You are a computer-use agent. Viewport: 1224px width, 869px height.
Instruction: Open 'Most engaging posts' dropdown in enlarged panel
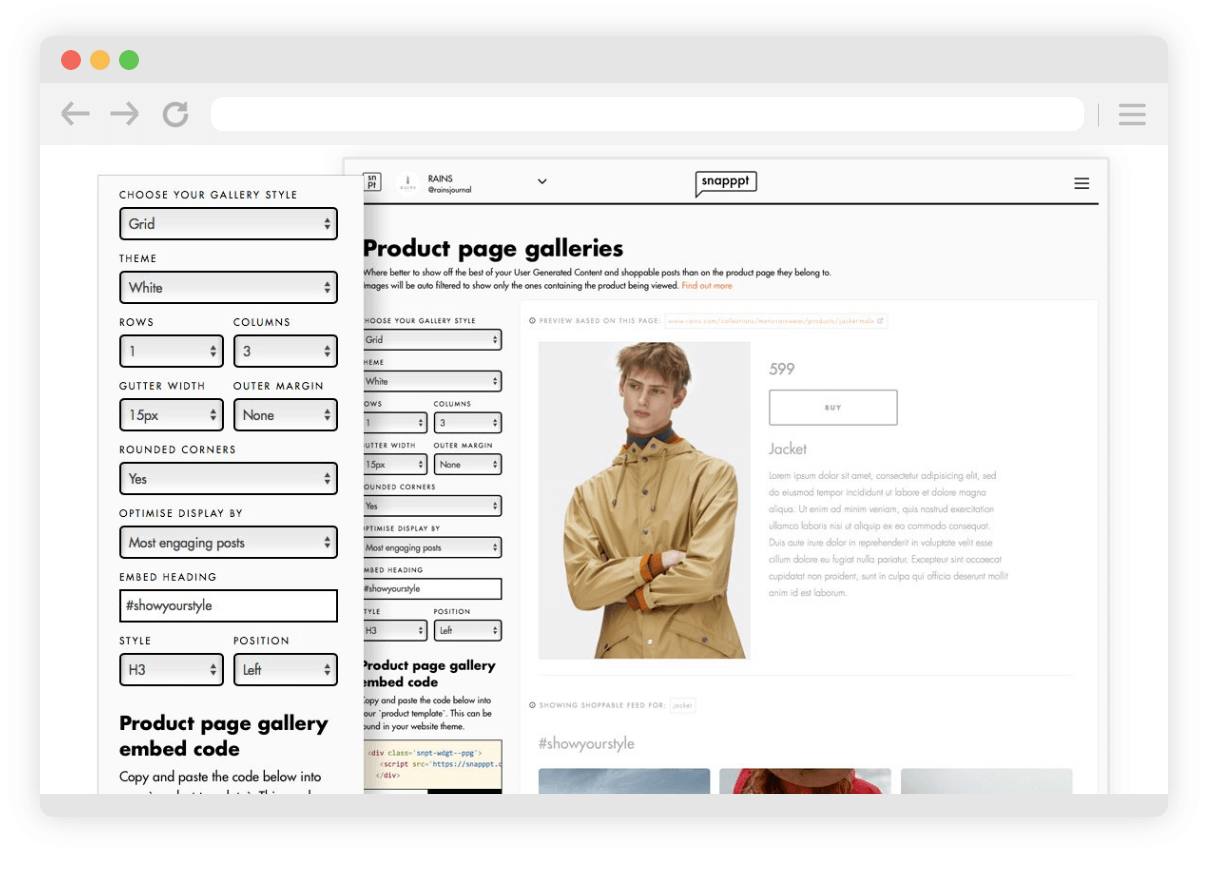click(228, 543)
